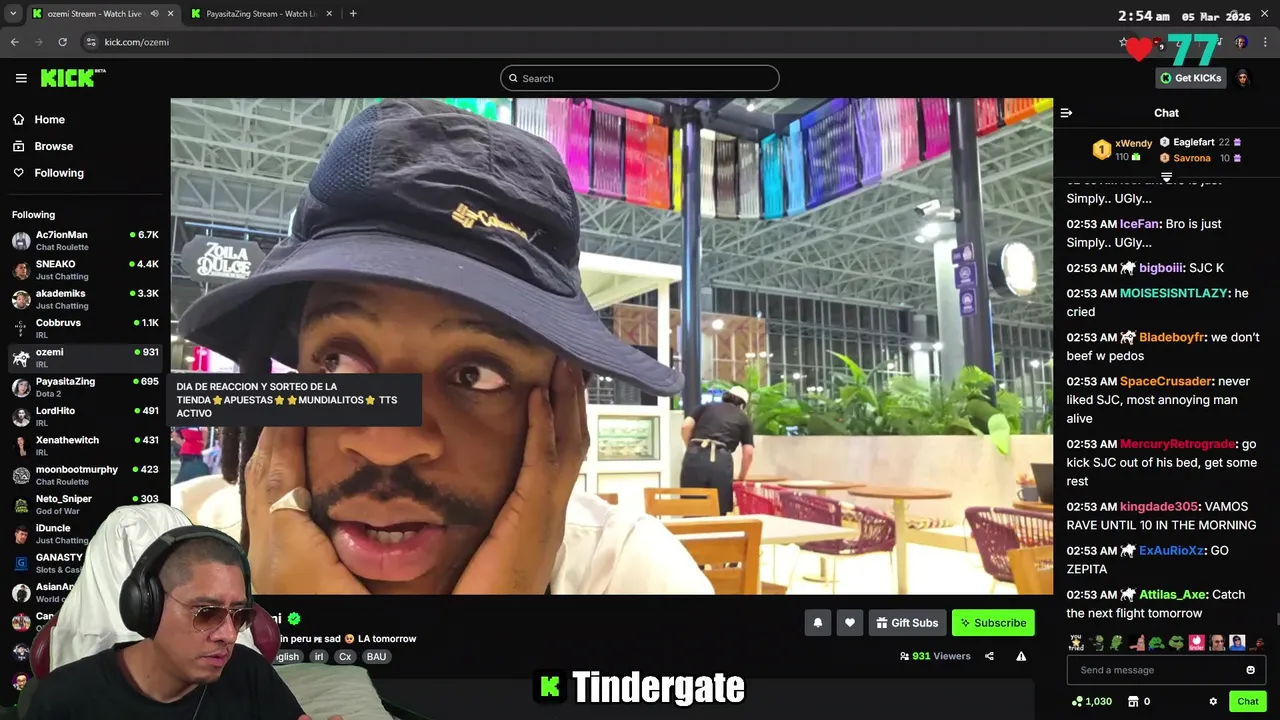Open the Kick profile avatar menu
This screenshot has width=1280, height=720.
[1243, 78]
